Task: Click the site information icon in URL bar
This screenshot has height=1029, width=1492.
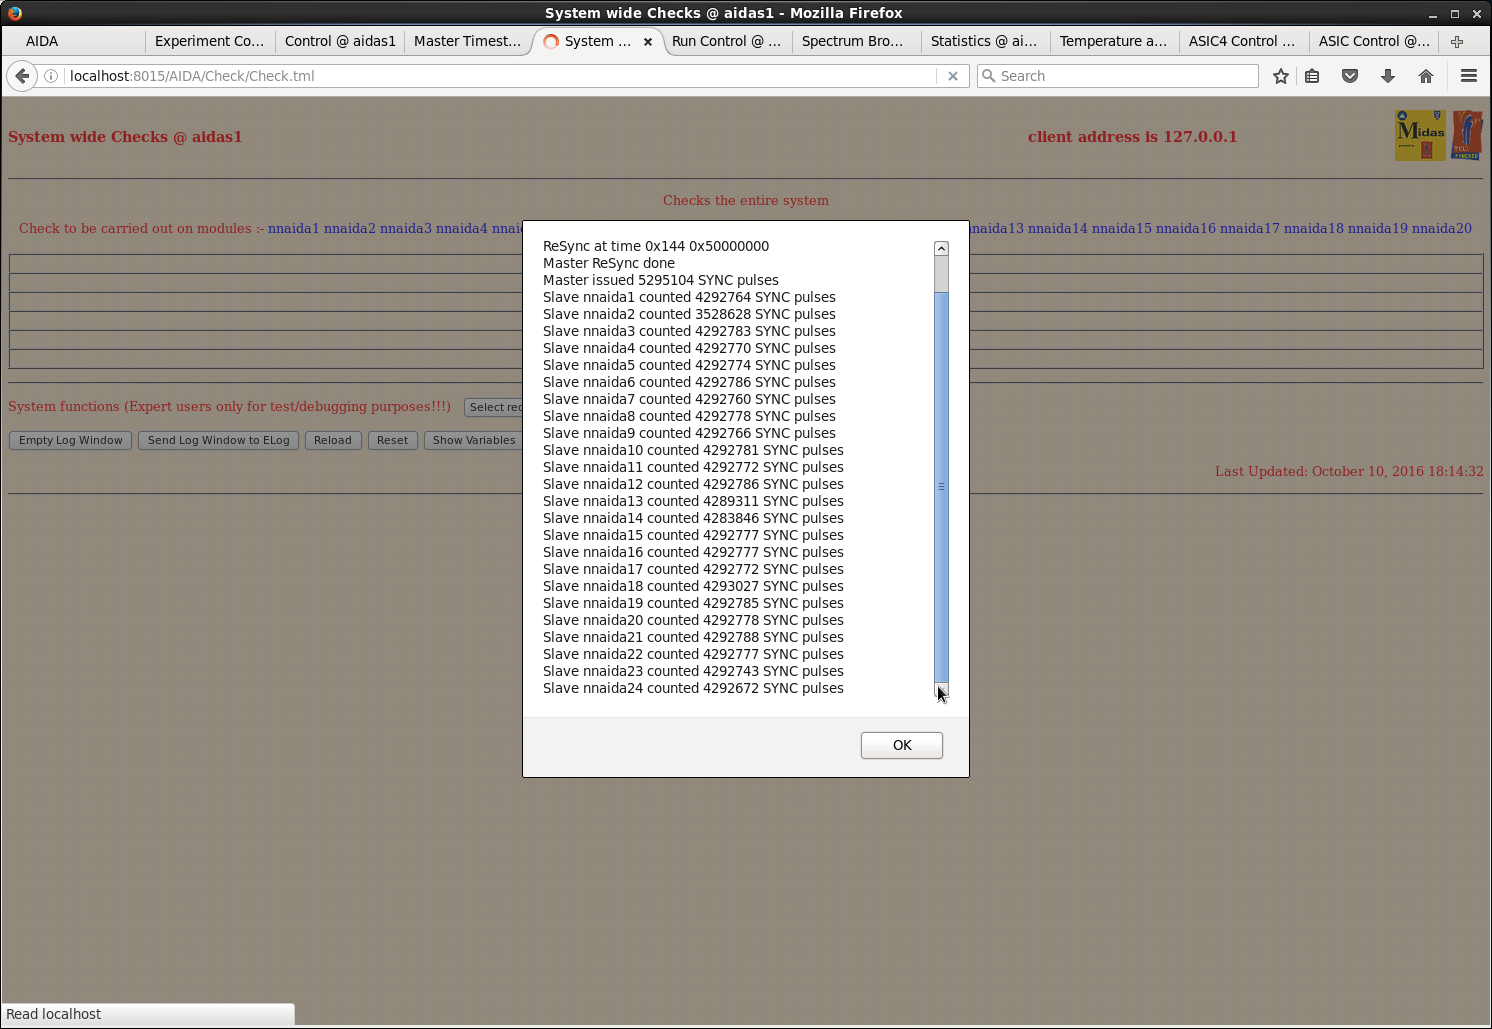Action: click(51, 76)
